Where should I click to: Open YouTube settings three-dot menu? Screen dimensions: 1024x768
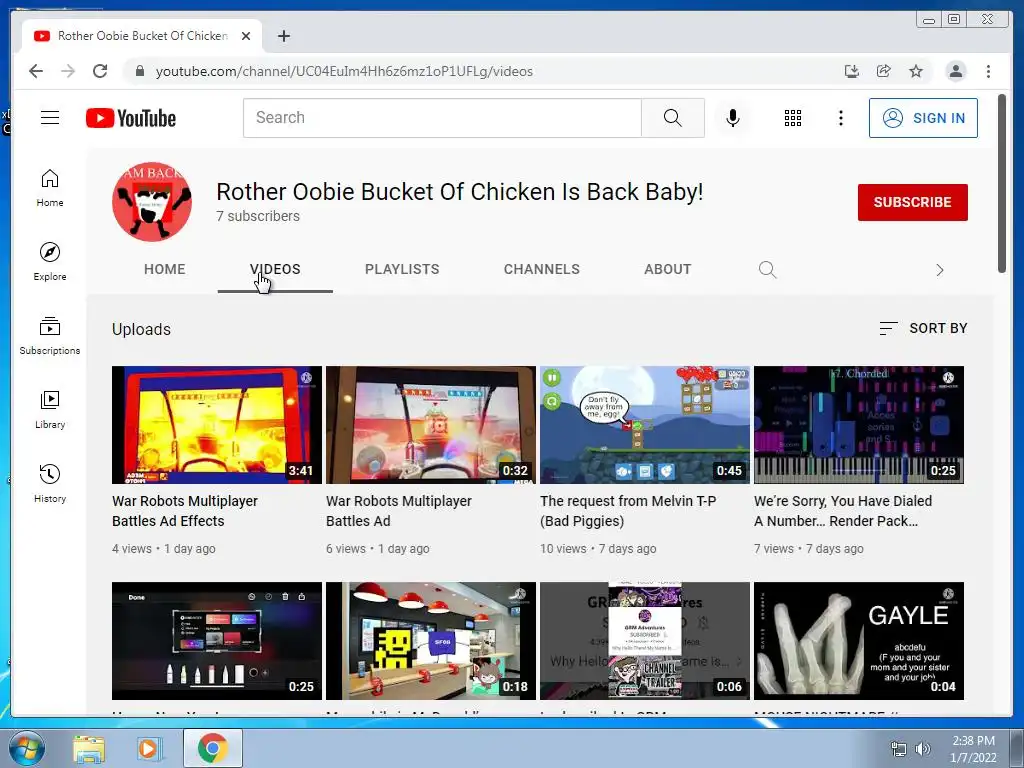(x=840, y=118)
